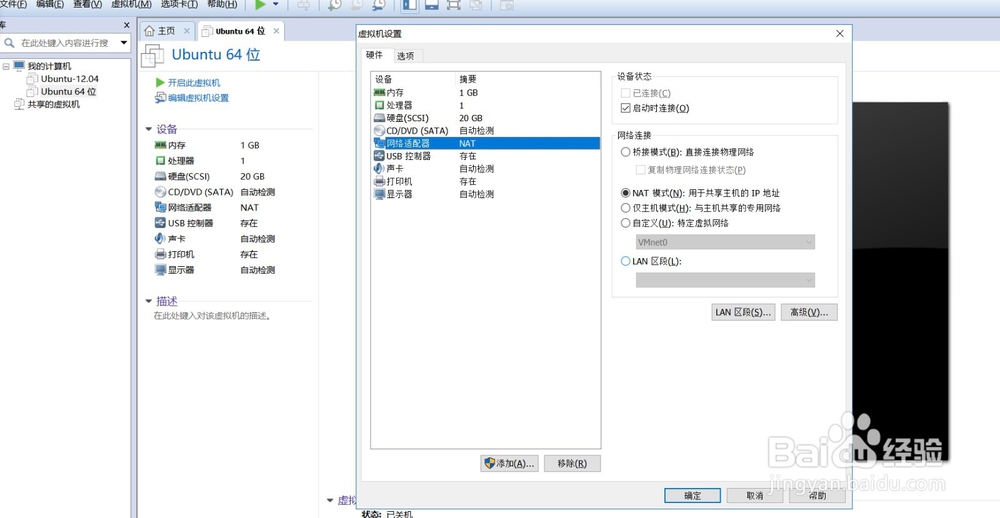Click the 声卡 speaker icon in the settings list
The width and height of the screenshot is (1000, 518).
379,169
